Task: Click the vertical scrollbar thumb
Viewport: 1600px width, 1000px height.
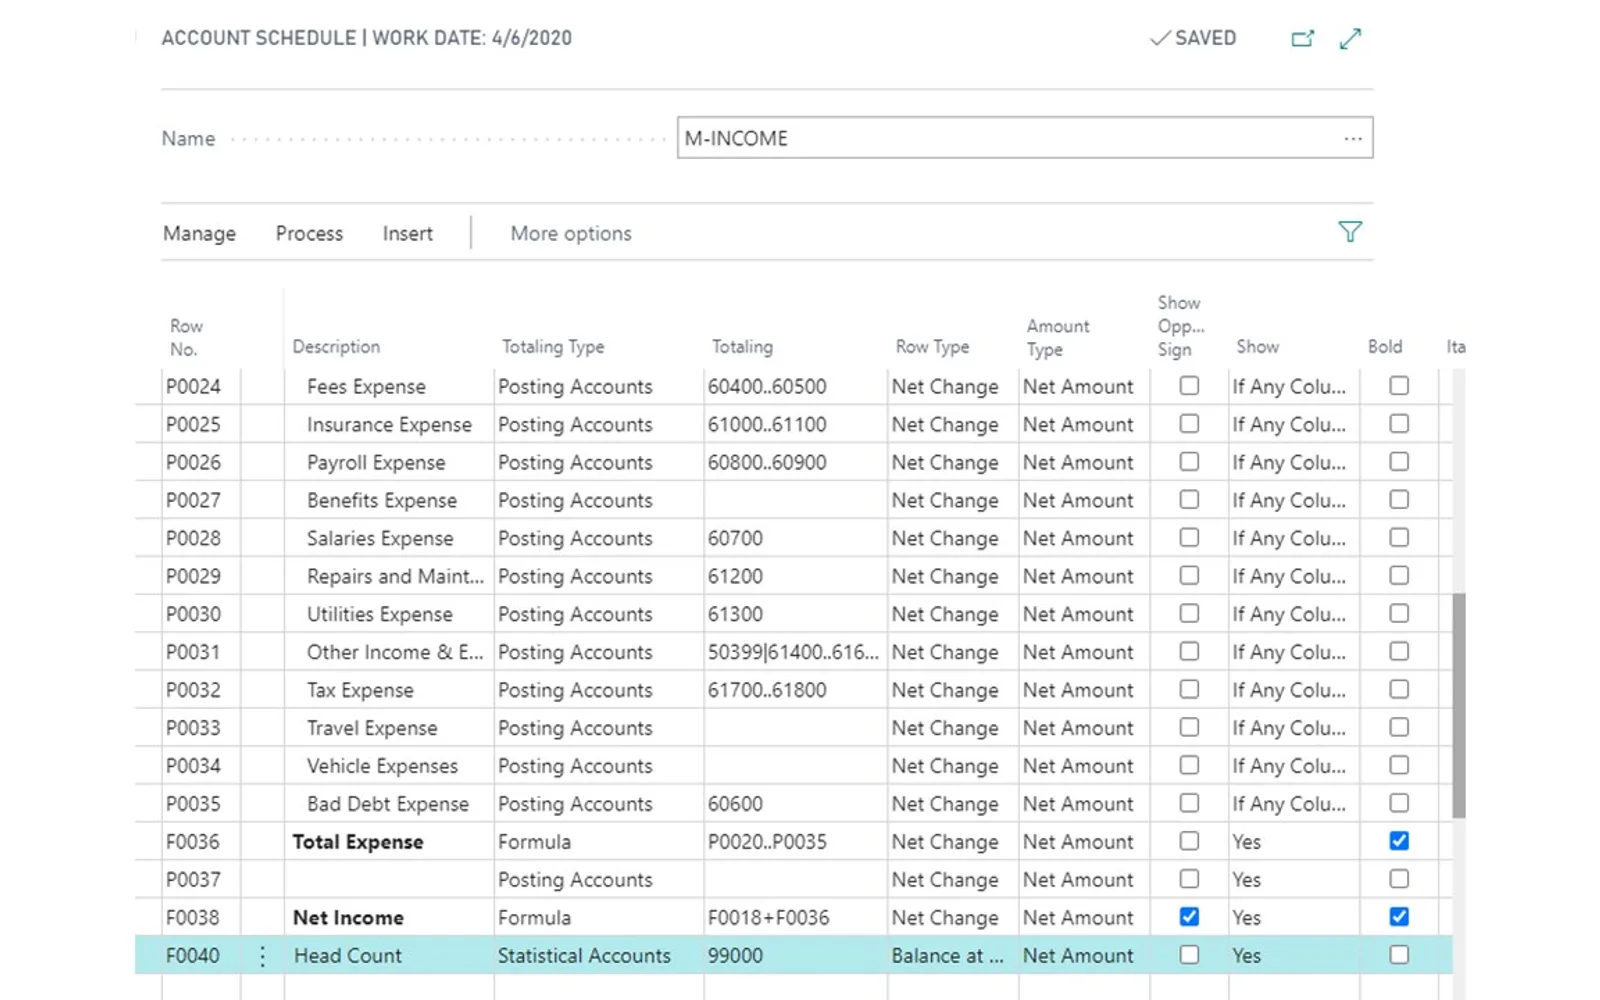Action: tap(1459, 706)
